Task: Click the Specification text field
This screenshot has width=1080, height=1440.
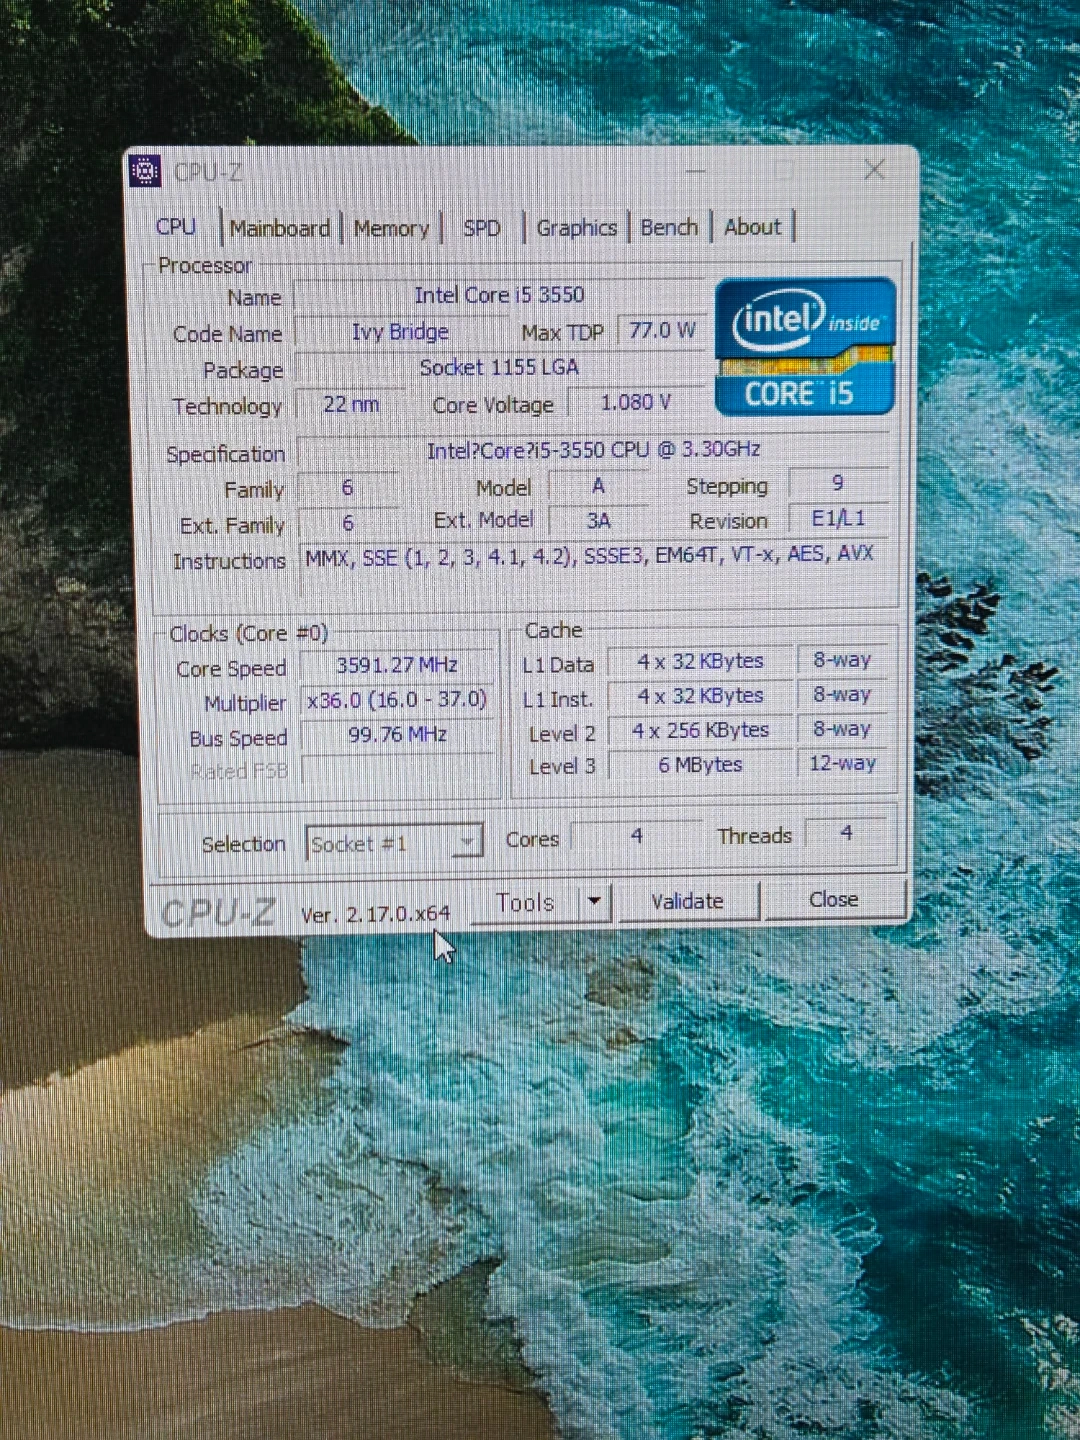Action: tap(592, 451)
